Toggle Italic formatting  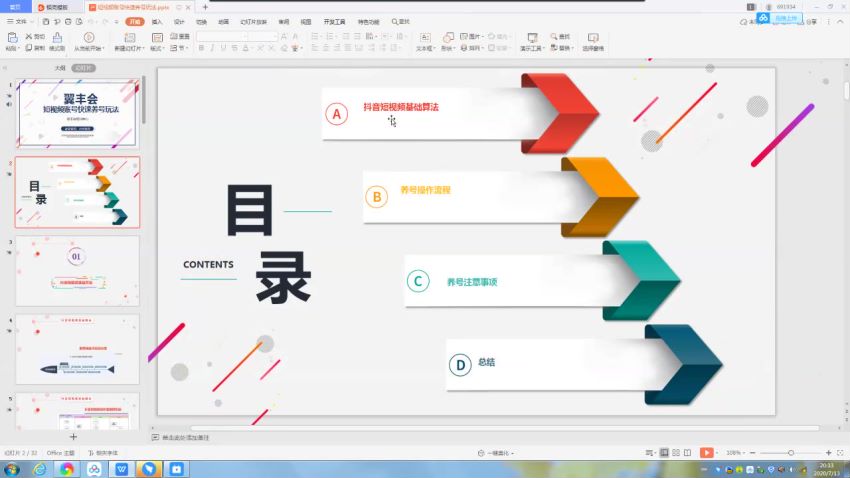point(212,48)
